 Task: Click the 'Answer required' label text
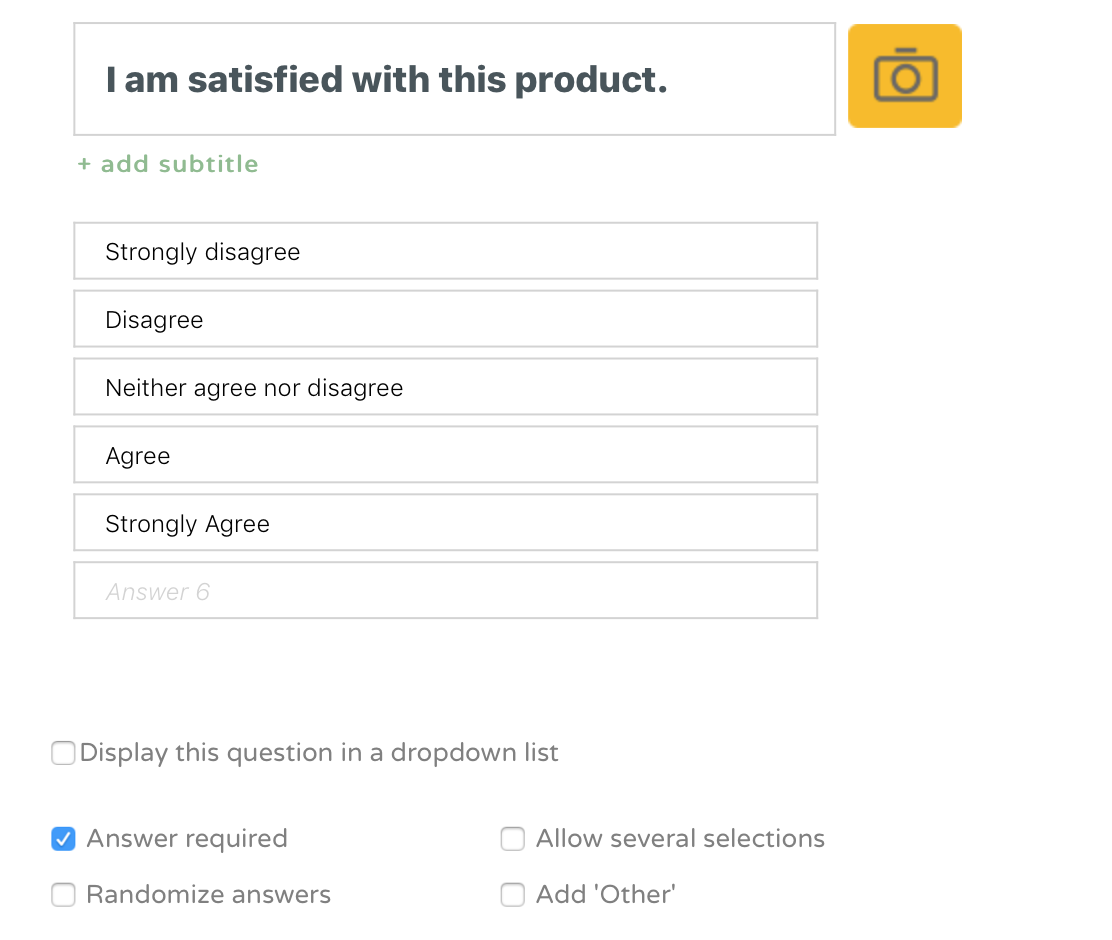coord(186,839)
